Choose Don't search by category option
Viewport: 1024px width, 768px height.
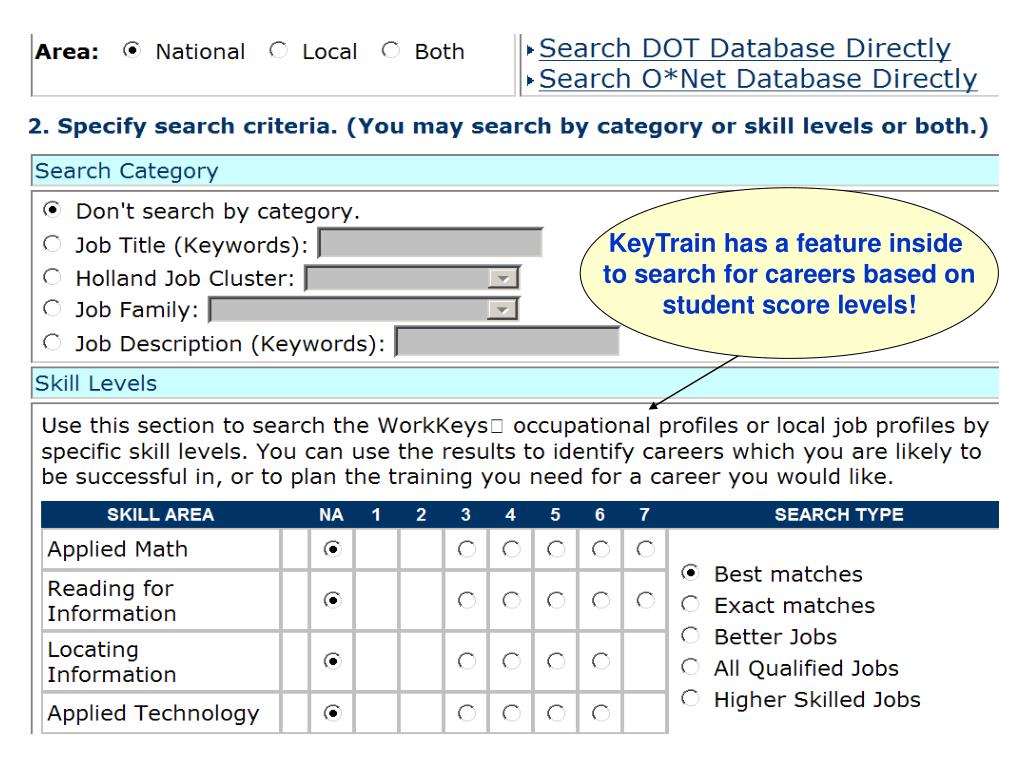click(x=52, y=210)
